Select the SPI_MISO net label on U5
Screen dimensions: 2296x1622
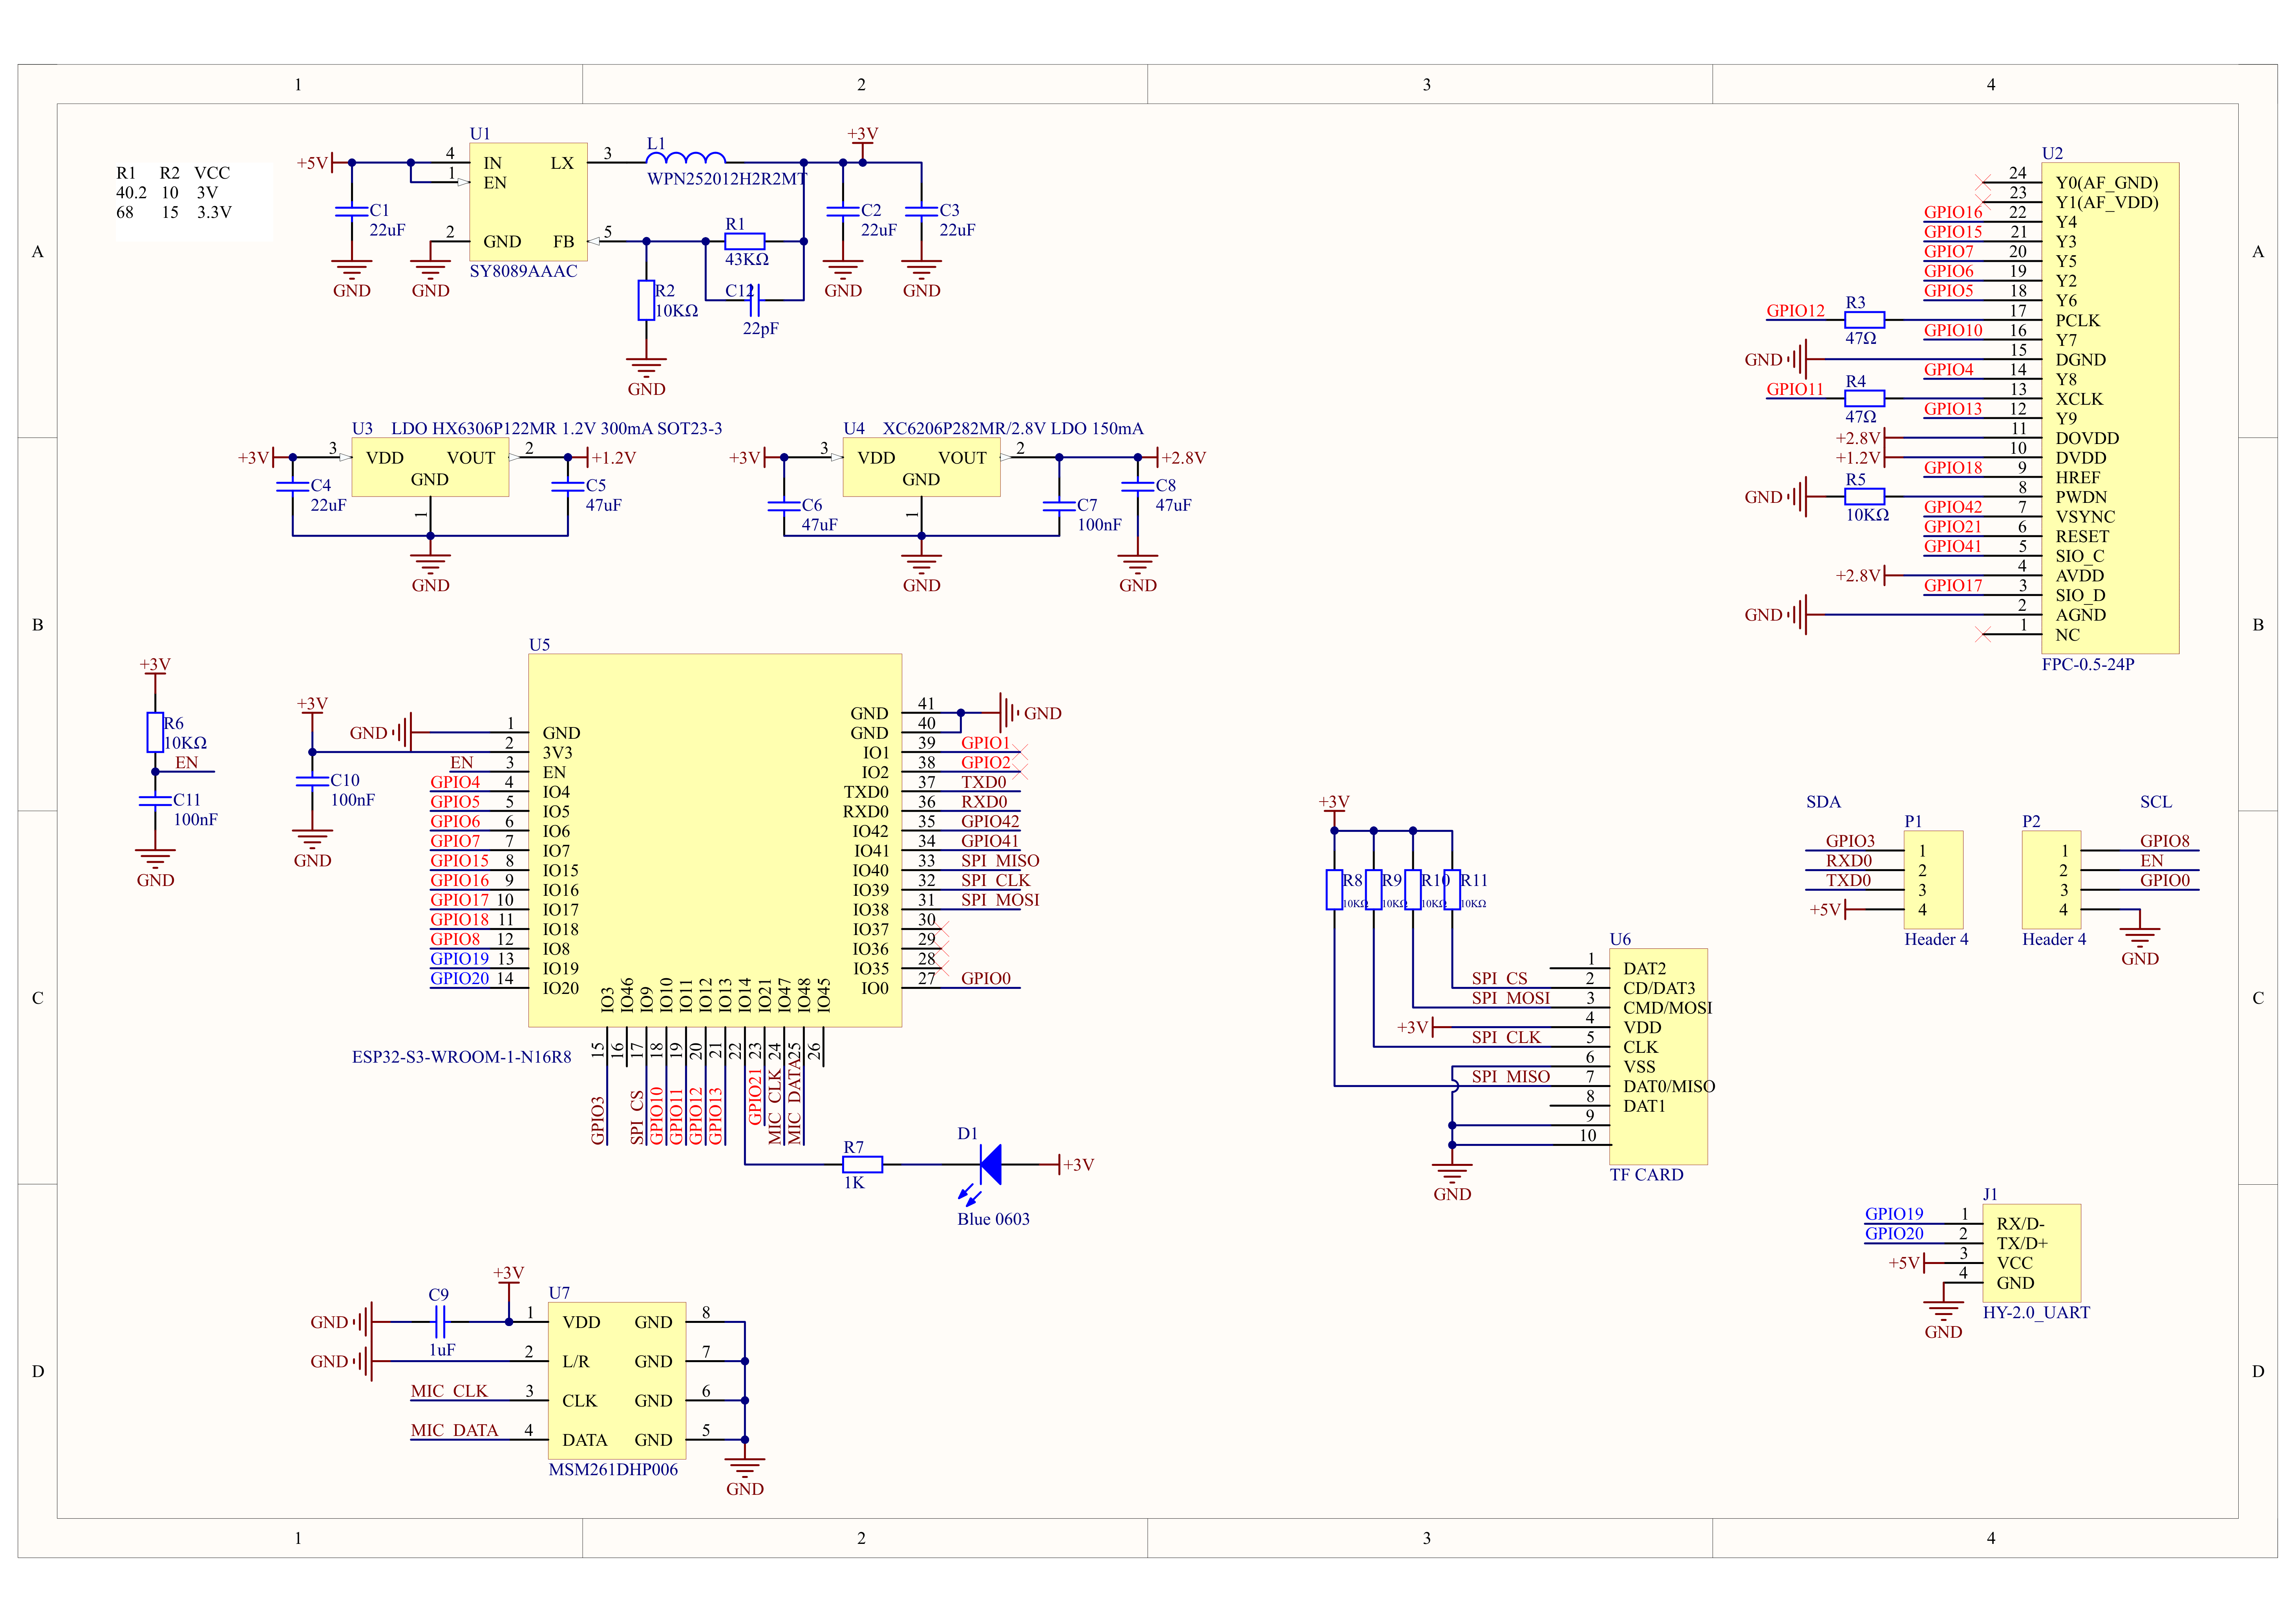click(x=1000, y=861)
